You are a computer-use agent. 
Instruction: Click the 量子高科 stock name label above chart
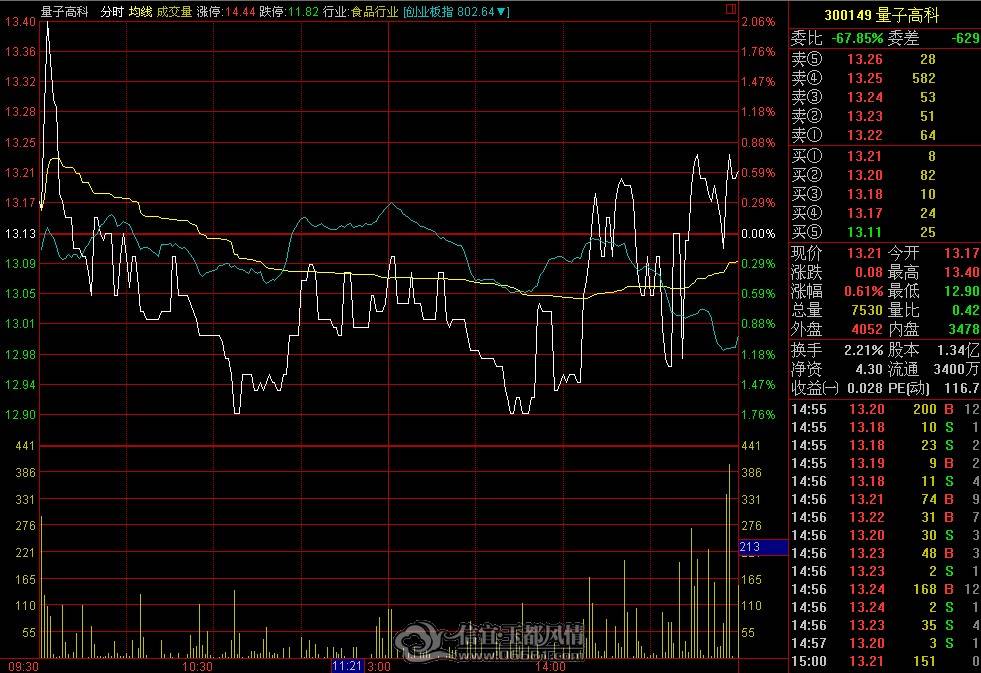click(64, 11)
